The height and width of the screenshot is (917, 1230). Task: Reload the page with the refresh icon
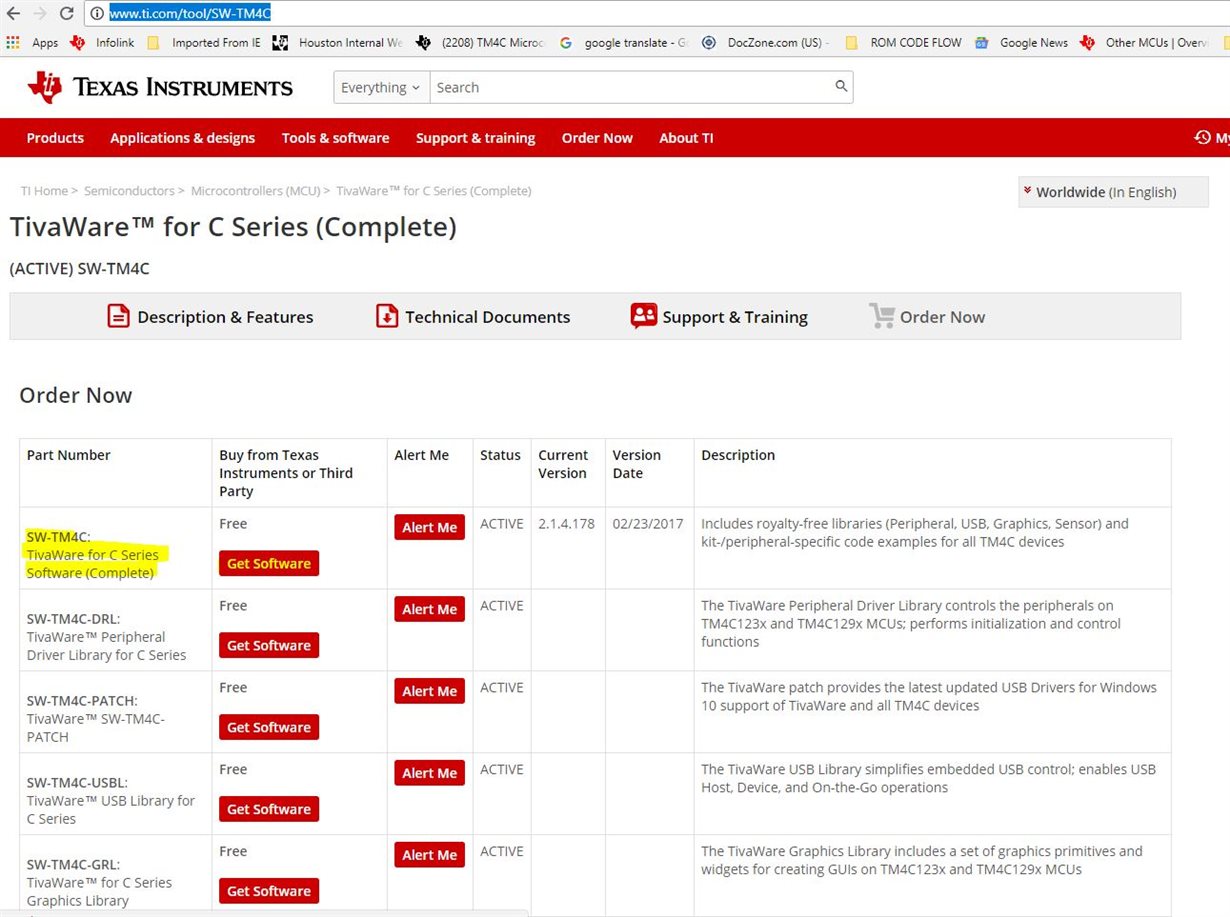67,13
